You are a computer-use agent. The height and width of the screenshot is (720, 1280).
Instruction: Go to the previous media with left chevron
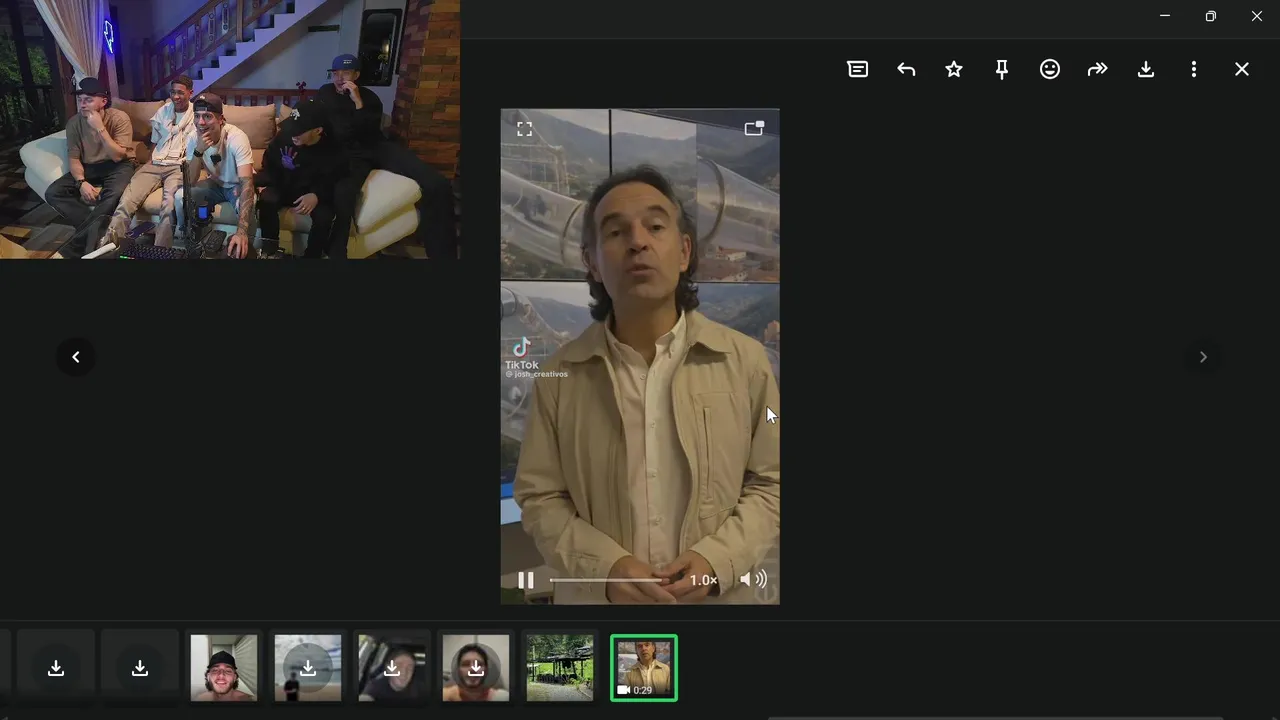[76, 357]
